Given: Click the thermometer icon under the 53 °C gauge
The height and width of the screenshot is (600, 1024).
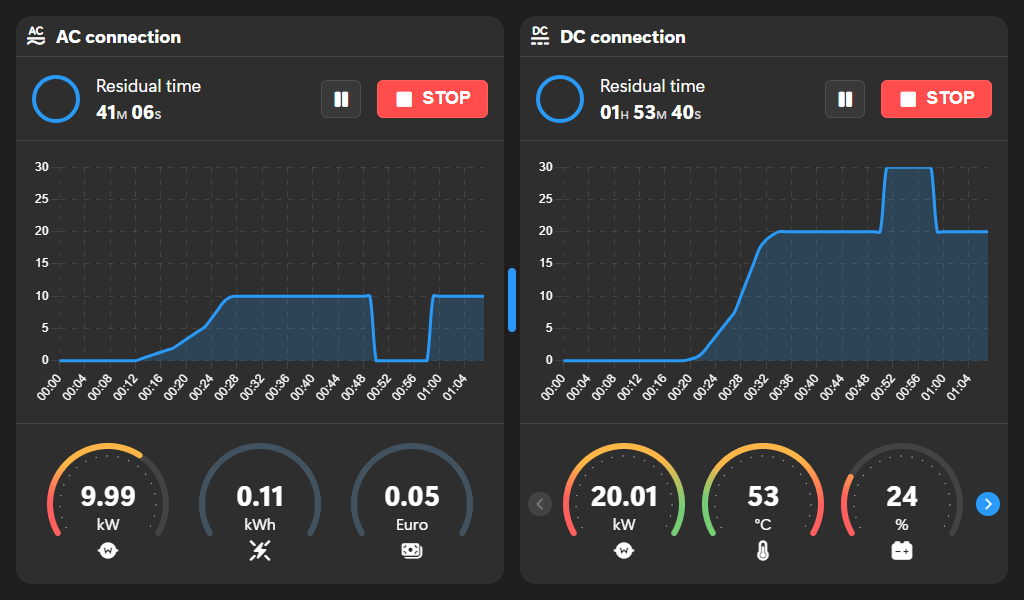Looking at the screenshot, I should click(x=763, y=550).
